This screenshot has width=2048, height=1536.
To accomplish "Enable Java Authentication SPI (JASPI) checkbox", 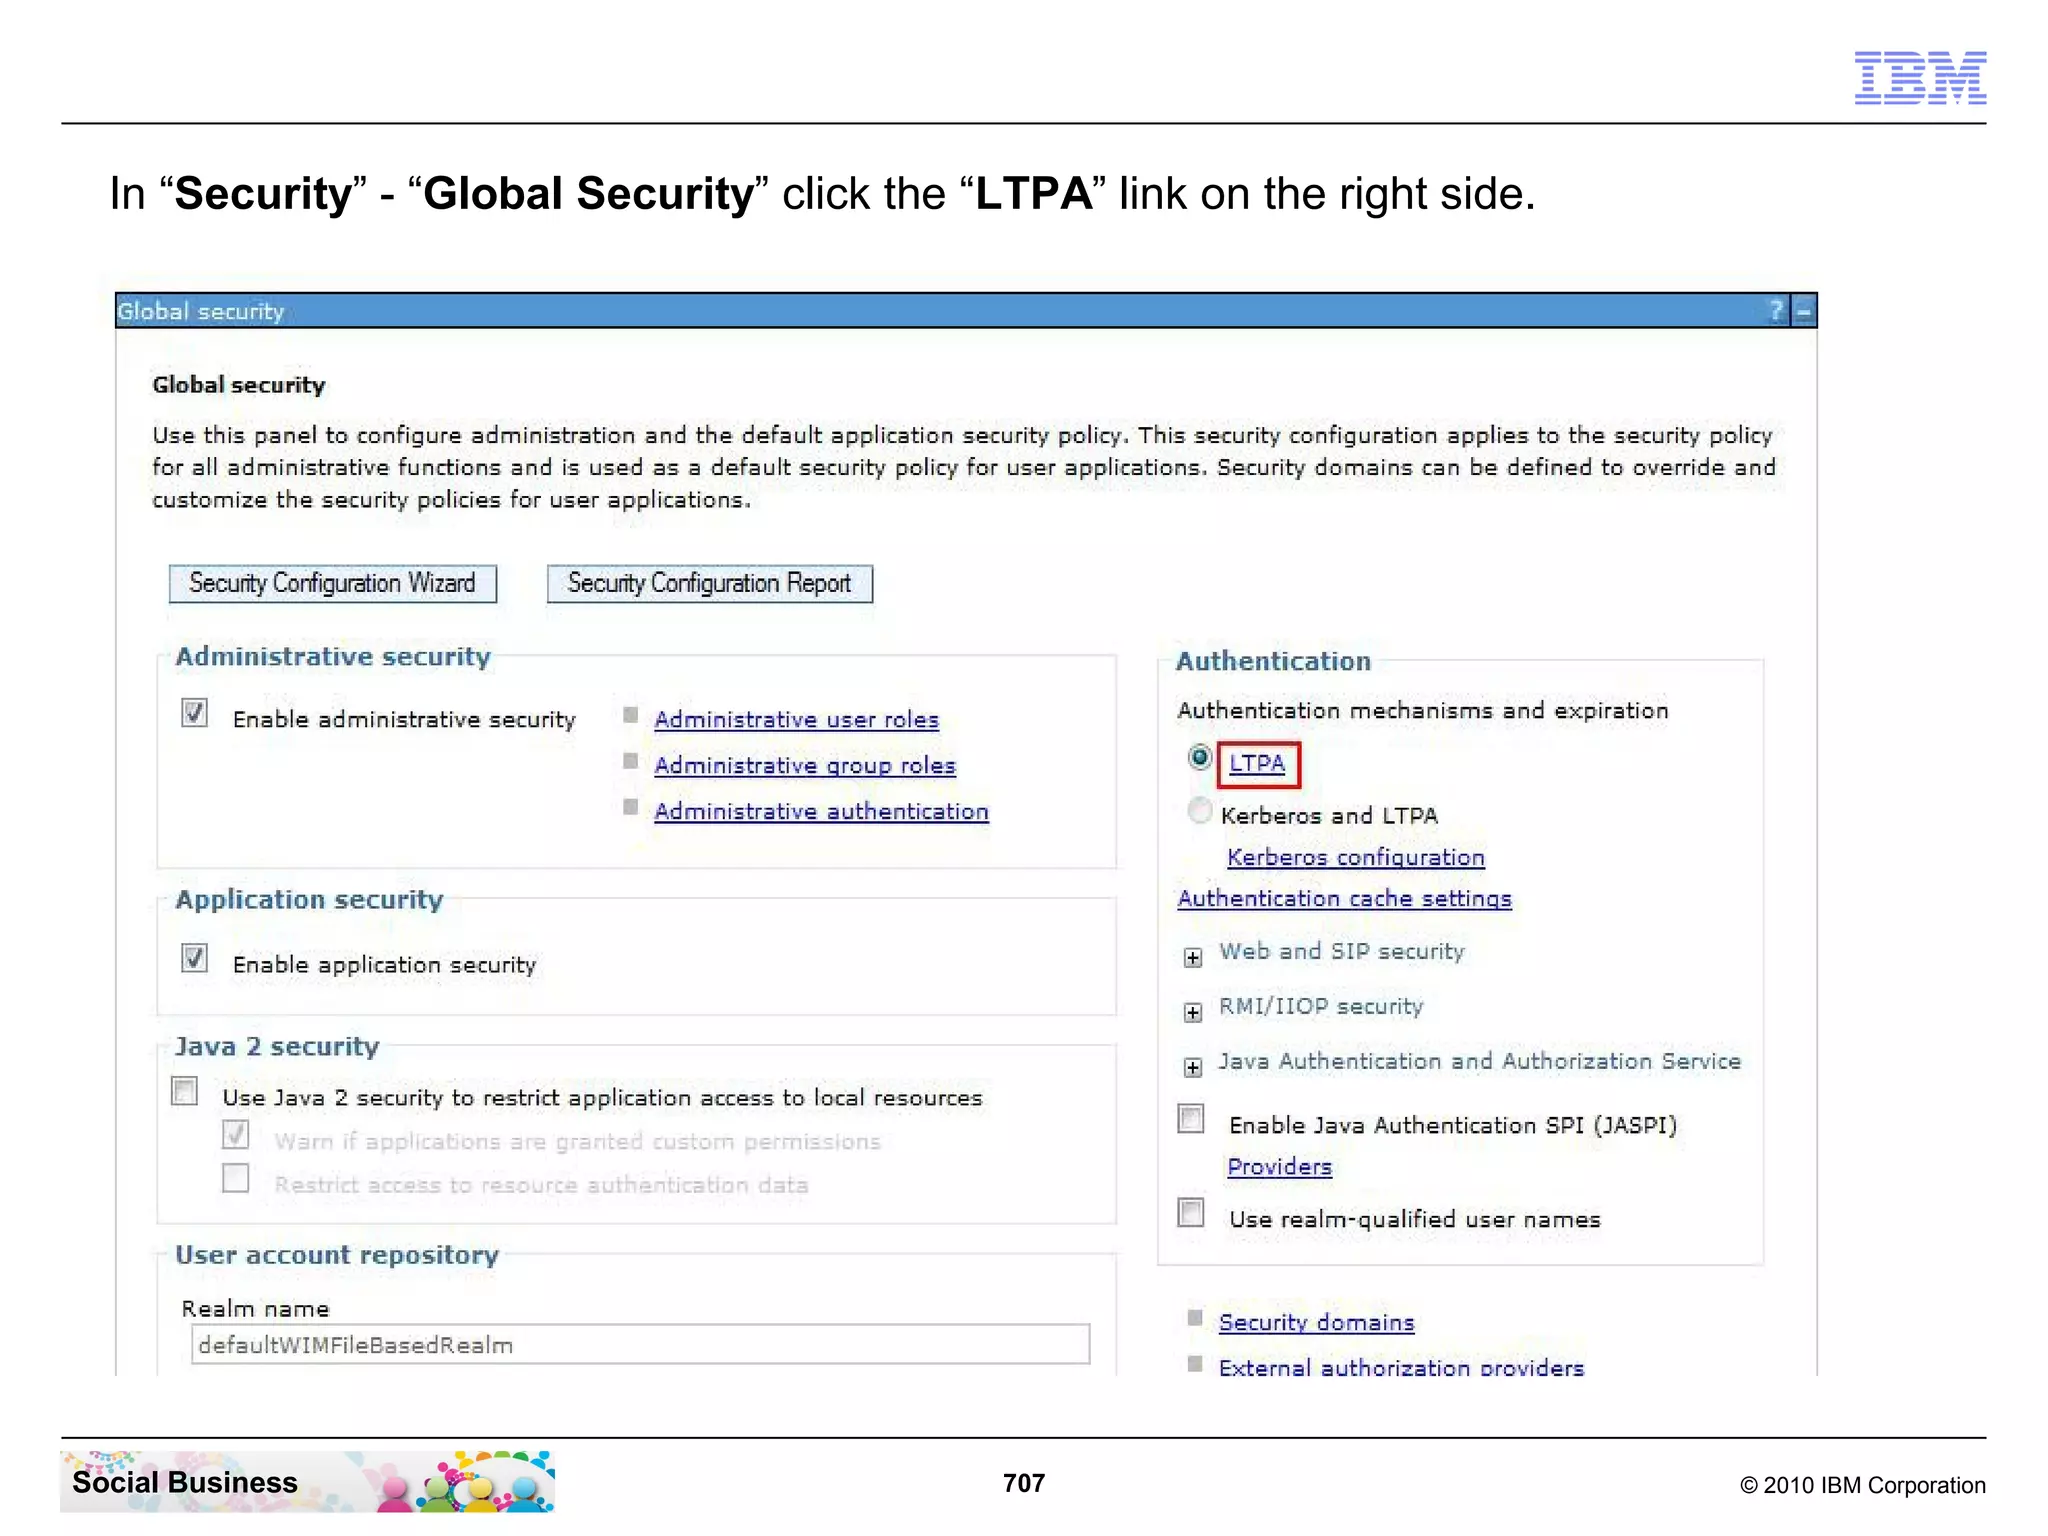I will point(1191,1118).
